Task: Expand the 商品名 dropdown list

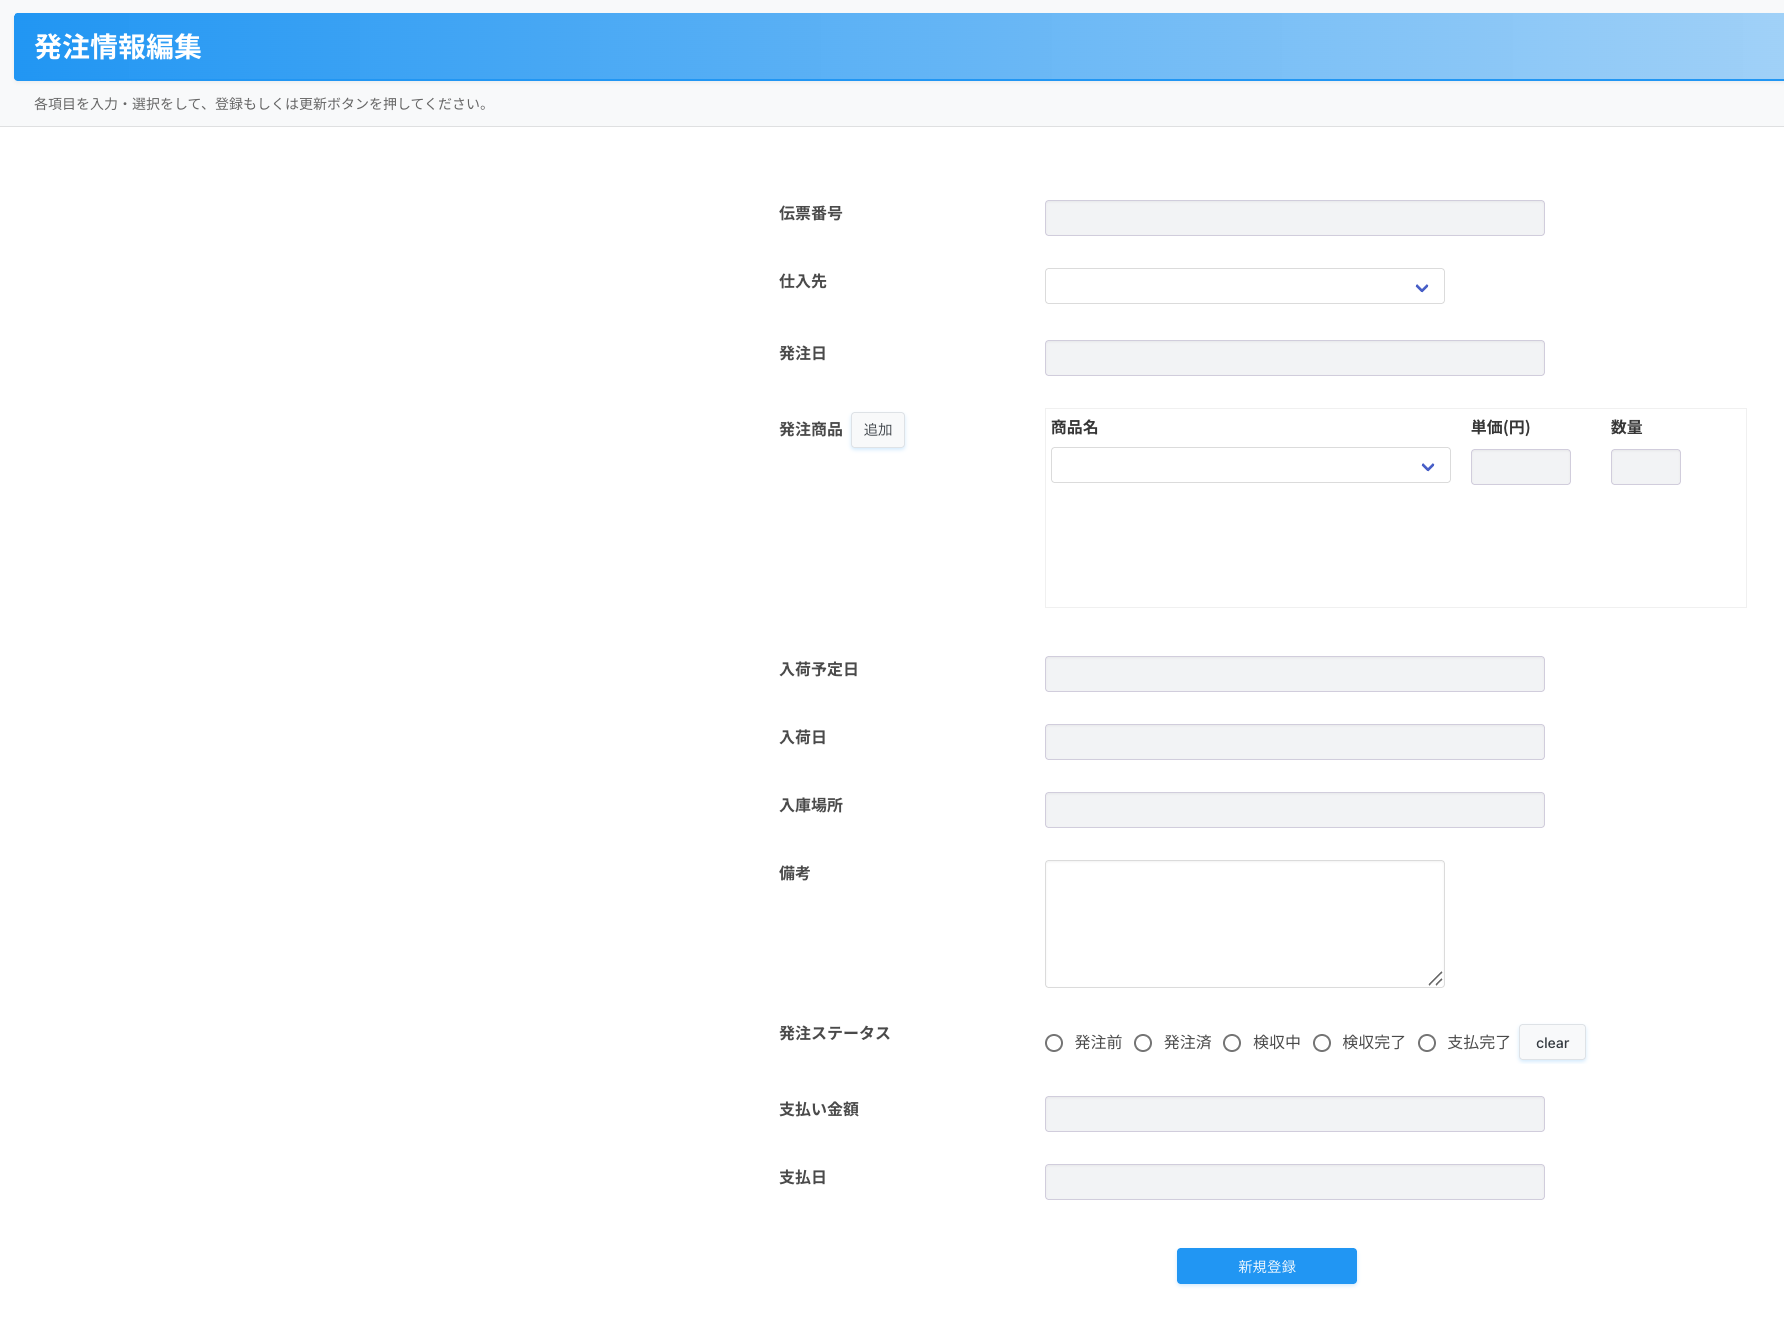Action: 1250,466
